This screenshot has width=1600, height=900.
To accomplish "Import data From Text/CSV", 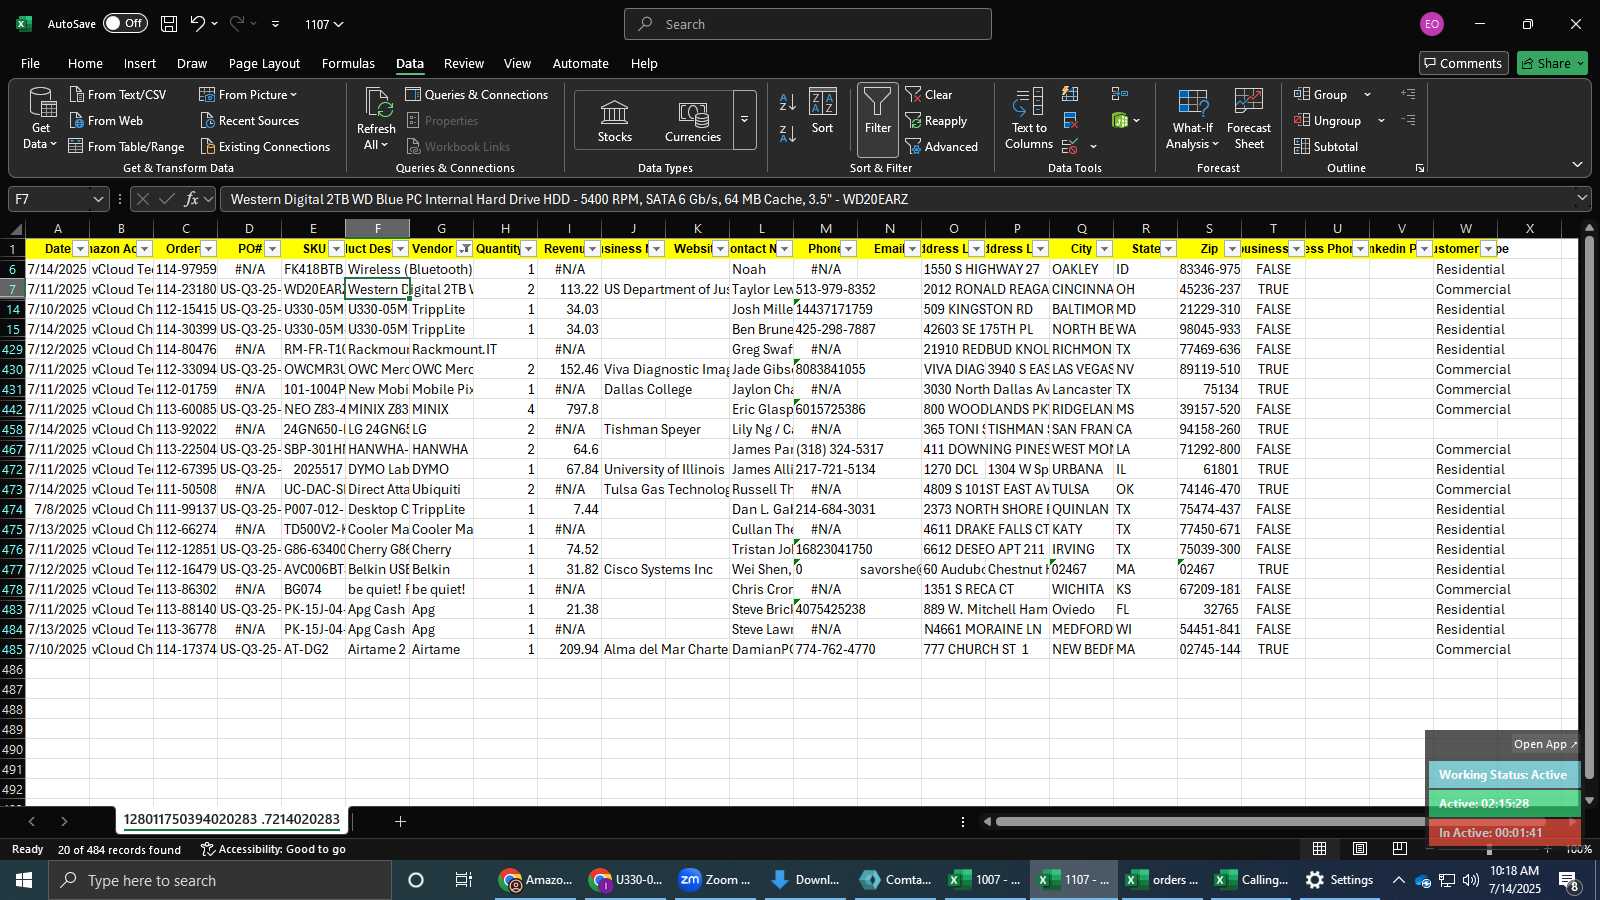I will click(x=118, y=94).
